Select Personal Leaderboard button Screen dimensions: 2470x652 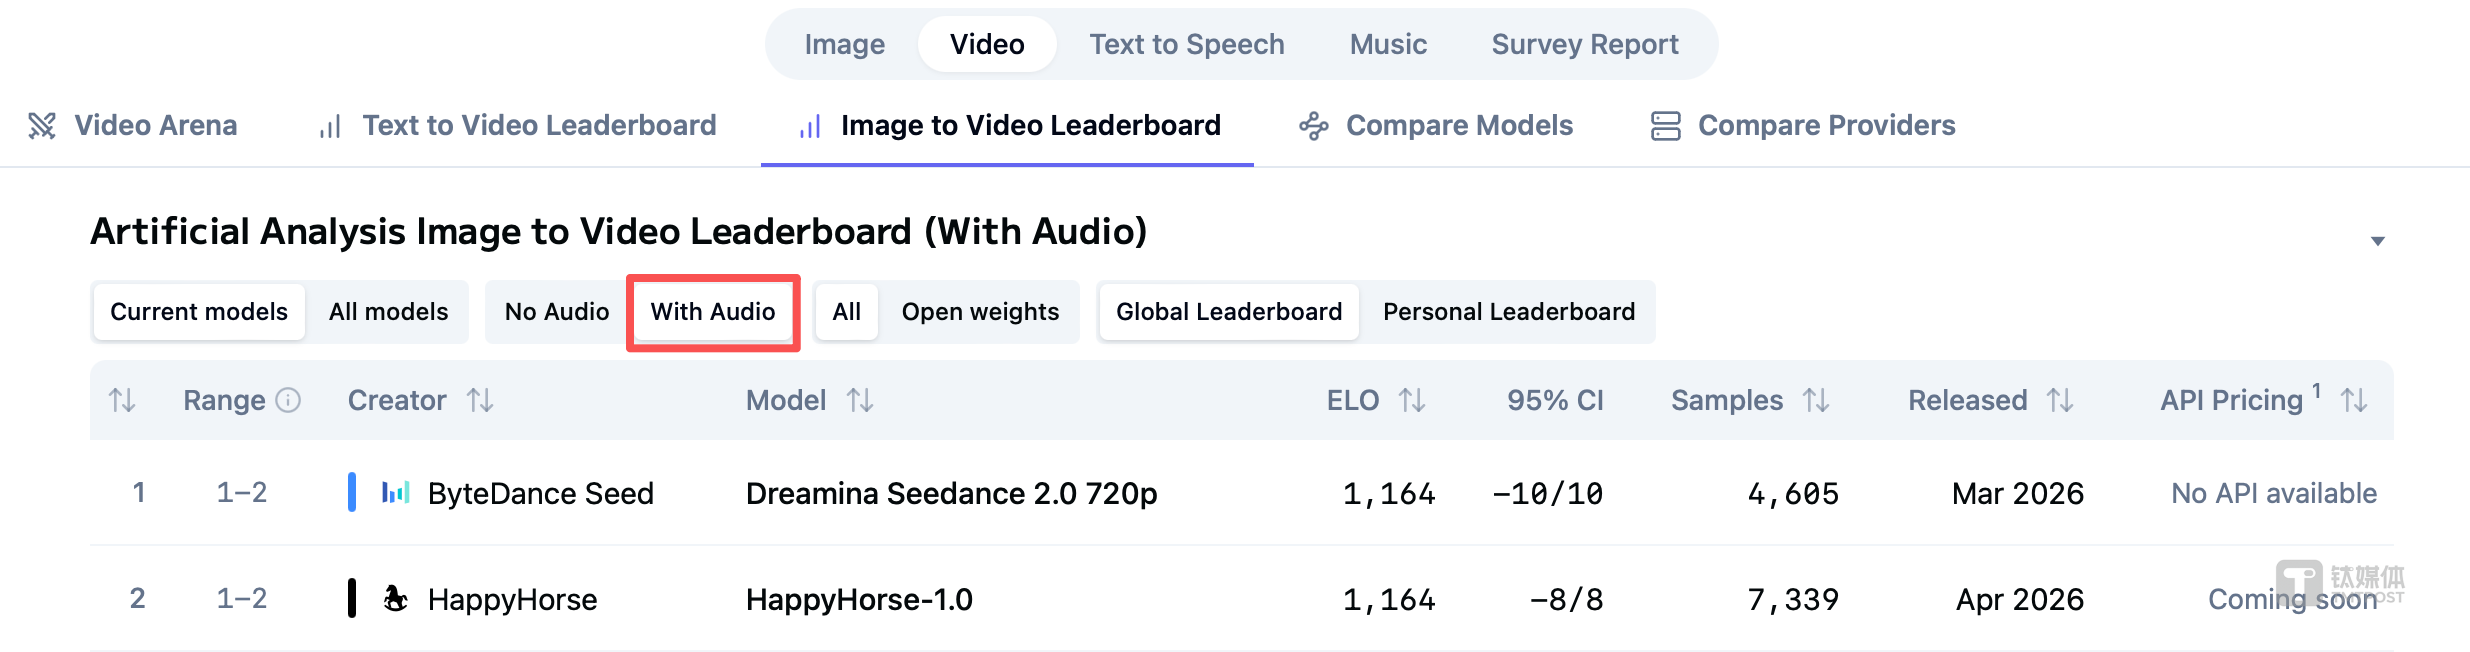(x=1508, y=312)
